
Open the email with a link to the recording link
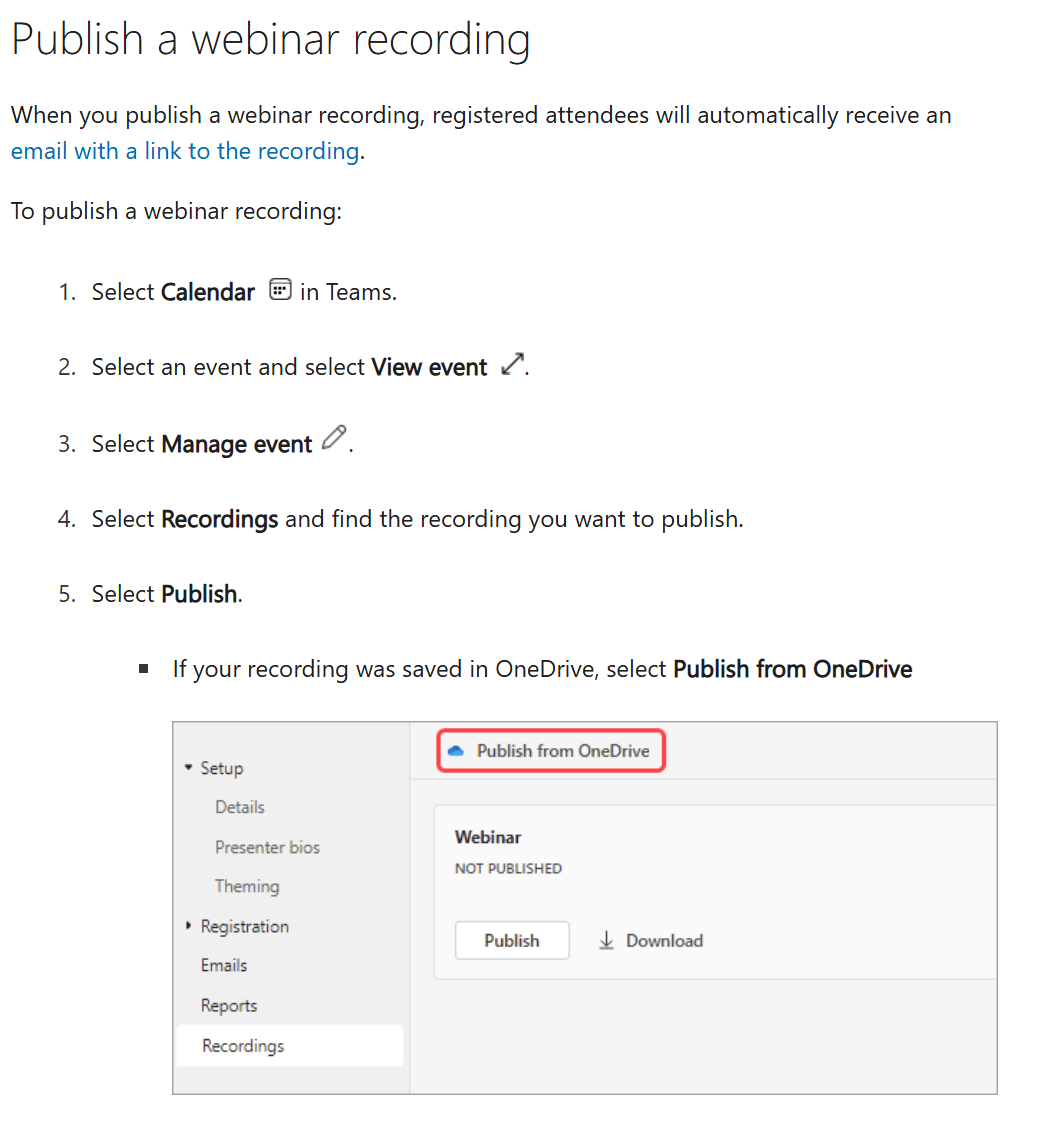pos(185,151)
